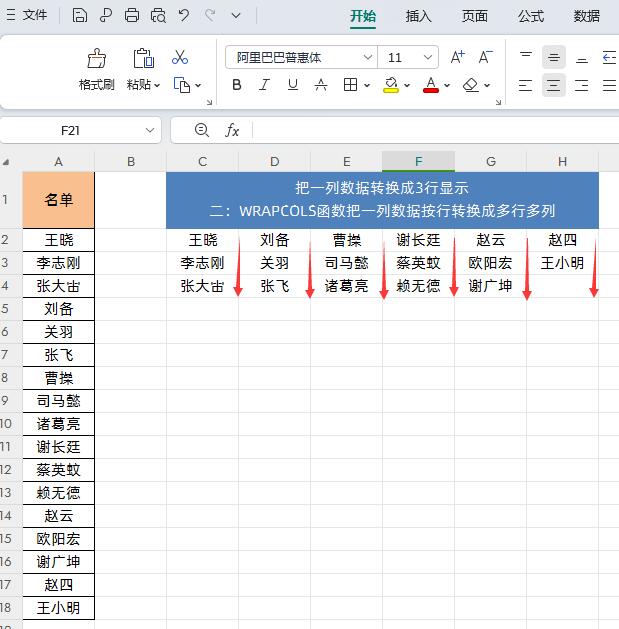Click the justify alignment icon

(609, 85)
